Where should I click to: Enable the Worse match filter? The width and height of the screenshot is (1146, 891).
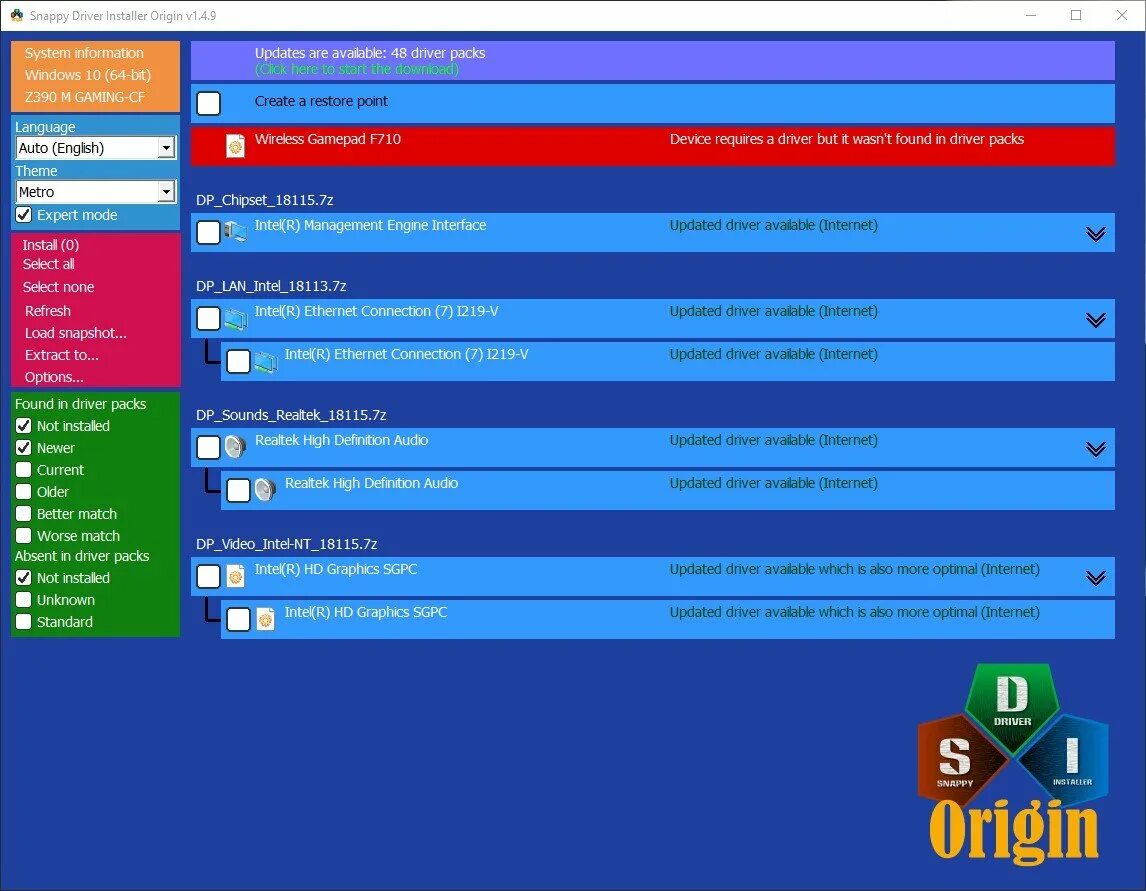(23, 535)
